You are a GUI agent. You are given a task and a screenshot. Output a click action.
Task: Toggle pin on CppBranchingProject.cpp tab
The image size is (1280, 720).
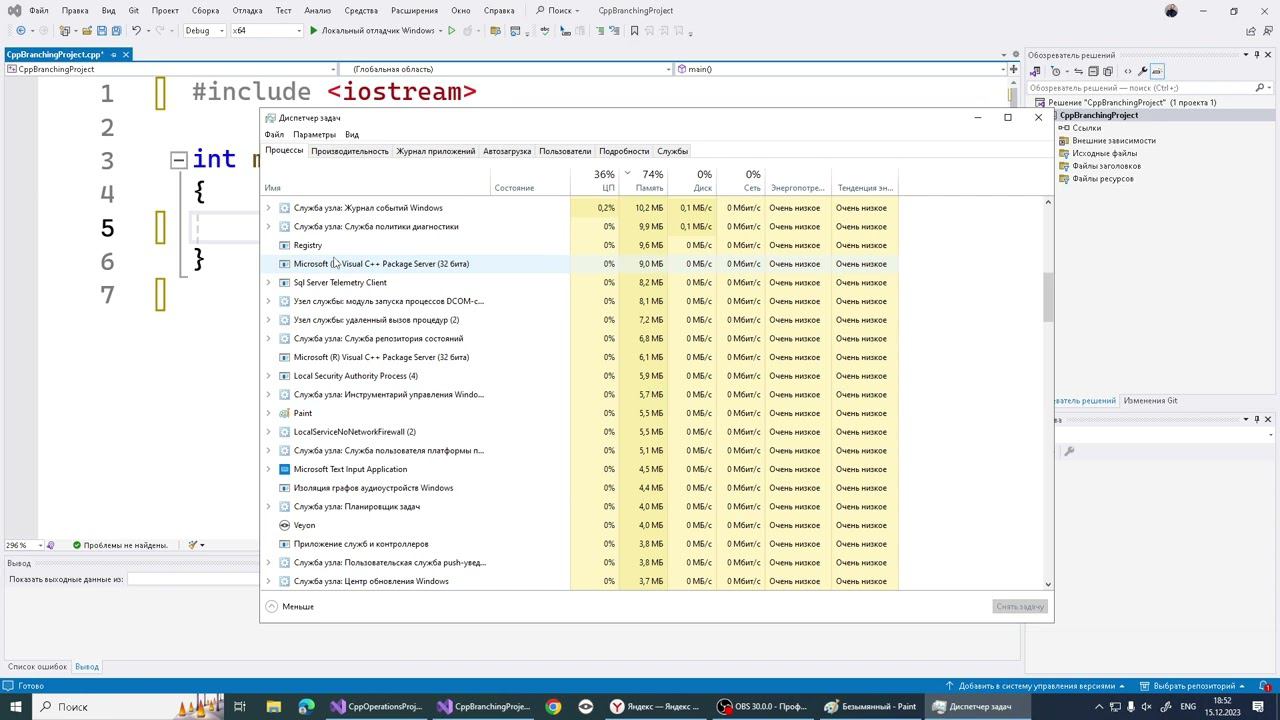tap(114, 55)
